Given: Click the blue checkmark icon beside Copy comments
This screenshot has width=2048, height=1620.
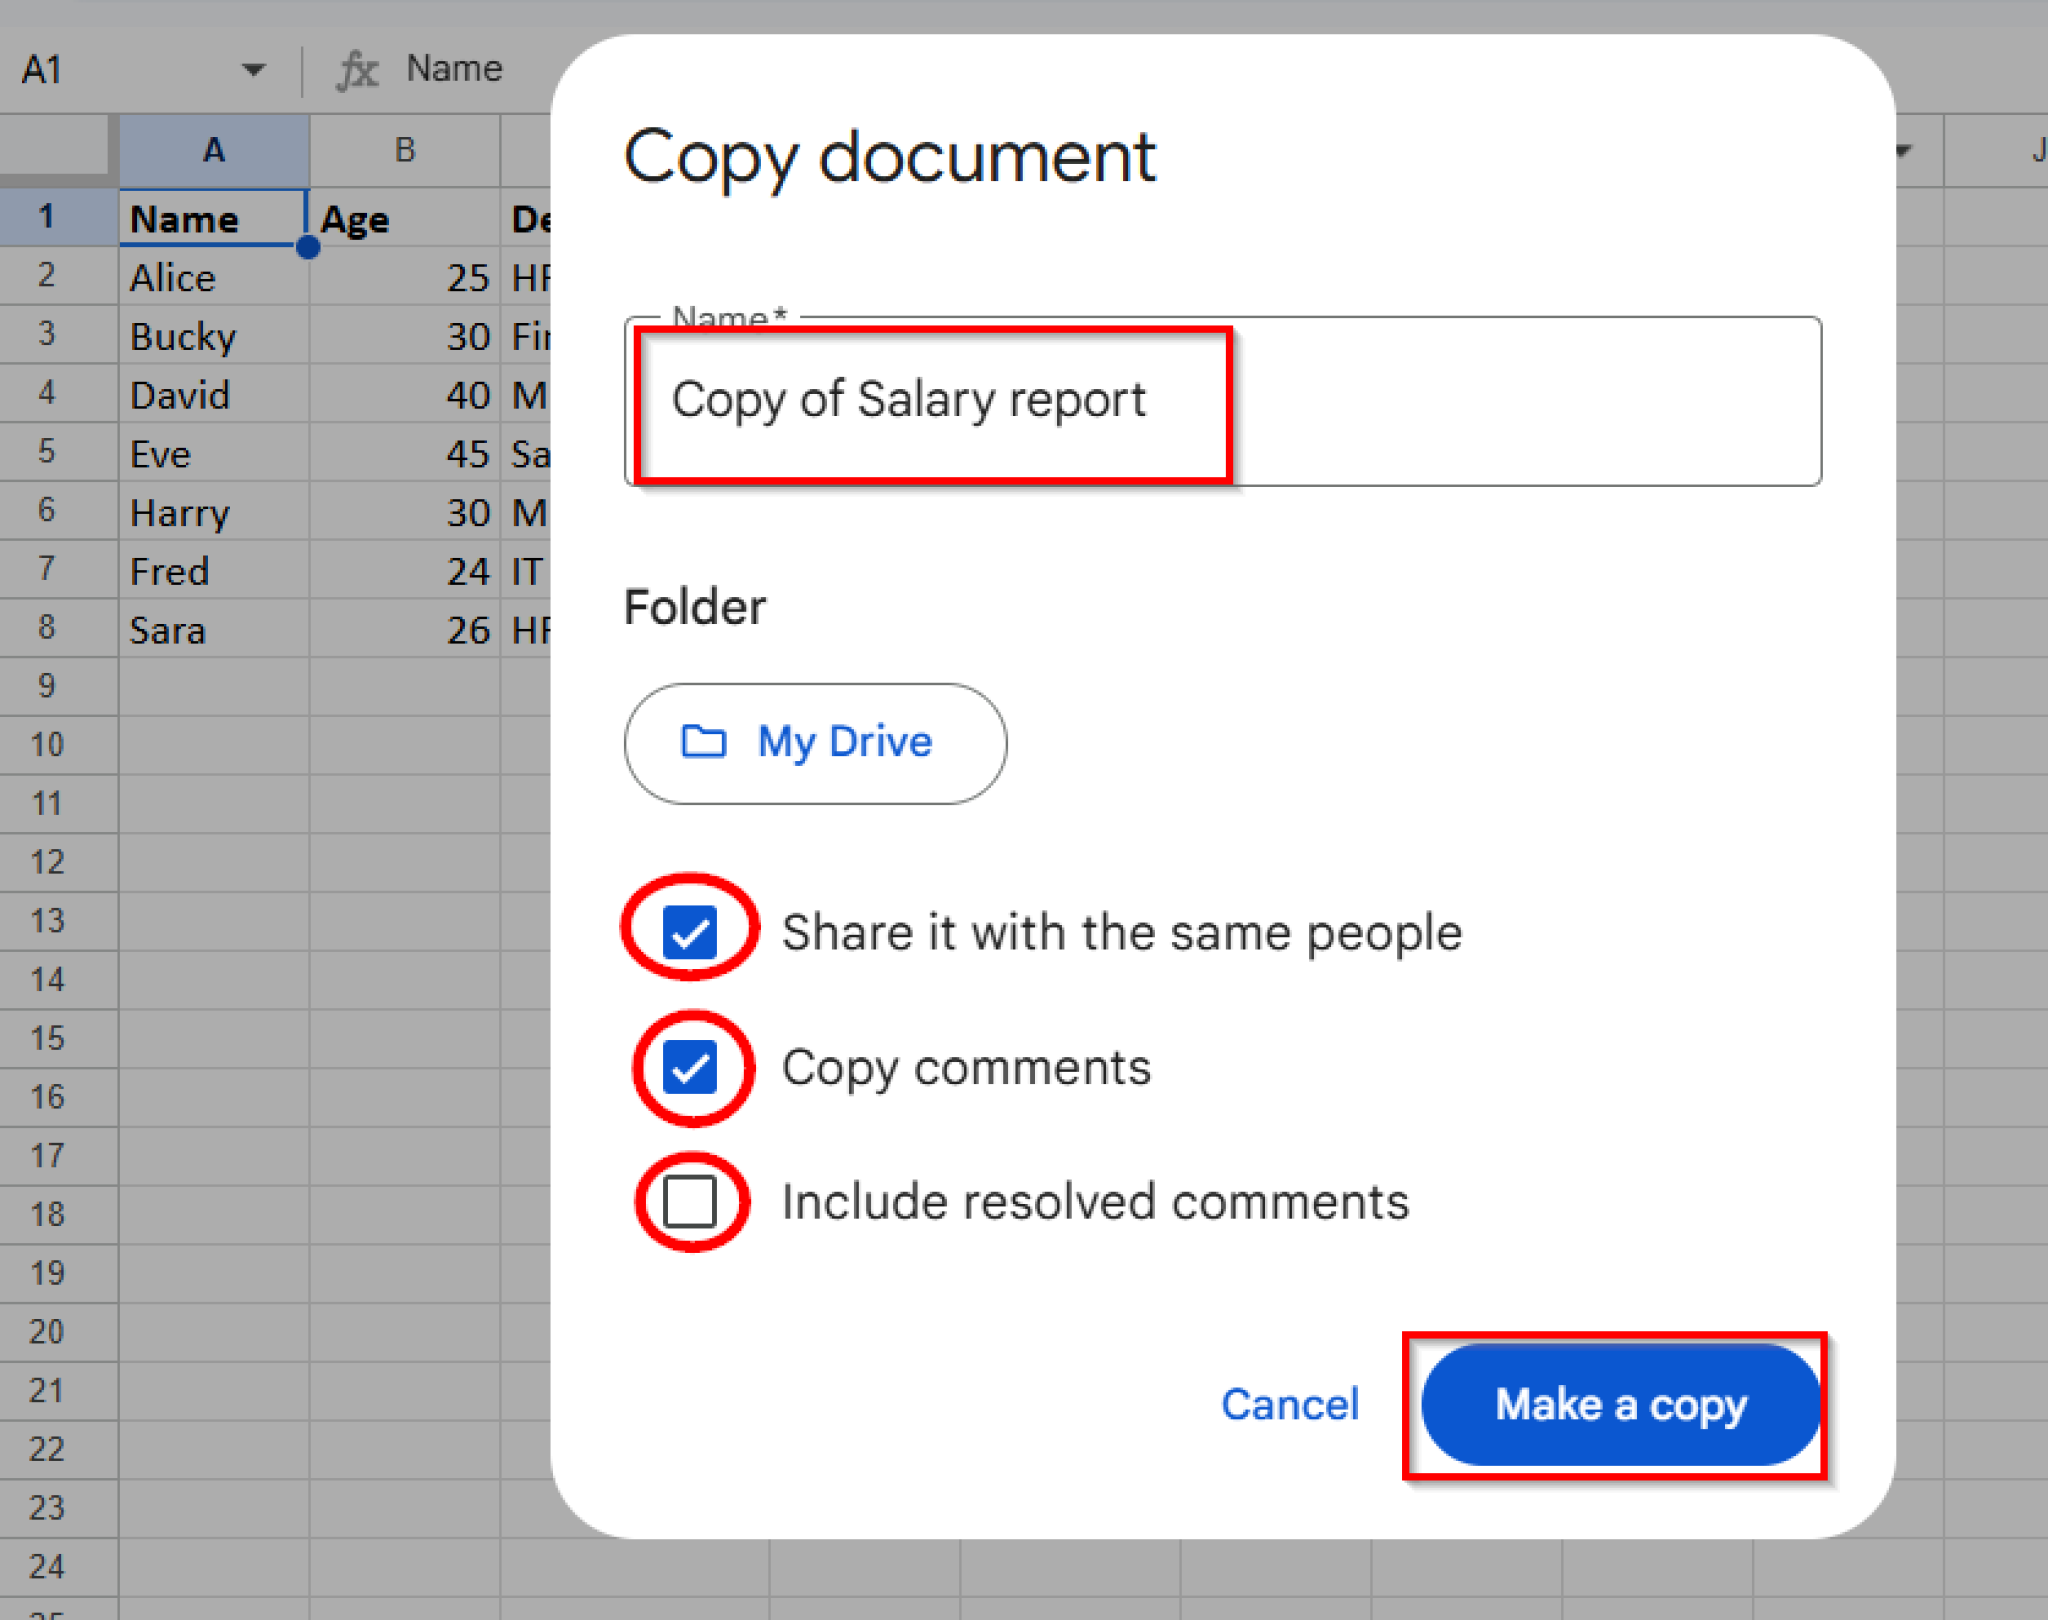Looking at the screenshot, I should (689, 1066).
